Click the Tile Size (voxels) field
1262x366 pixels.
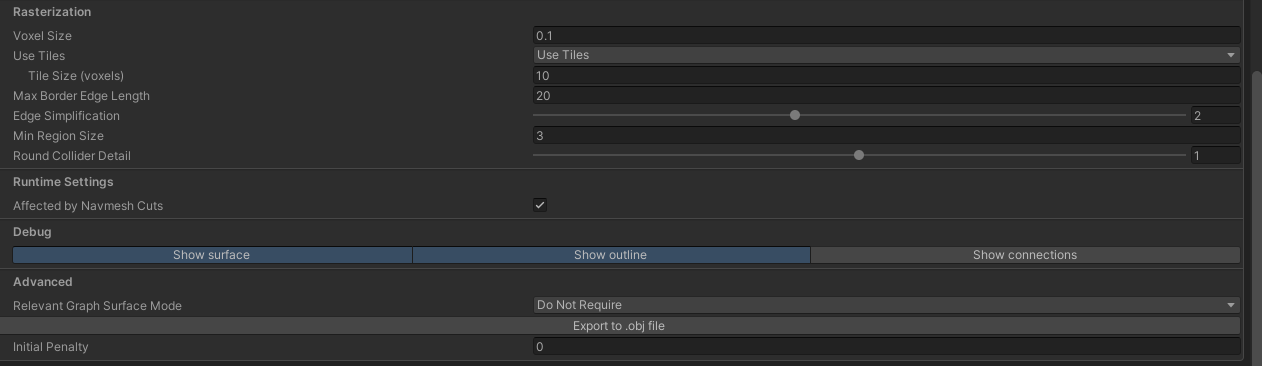click(886, 75)
